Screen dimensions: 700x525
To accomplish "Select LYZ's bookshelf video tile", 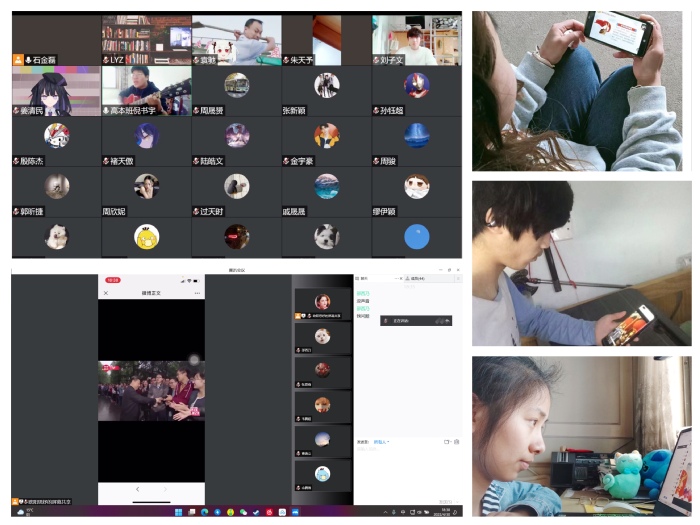I will (146, 39).
